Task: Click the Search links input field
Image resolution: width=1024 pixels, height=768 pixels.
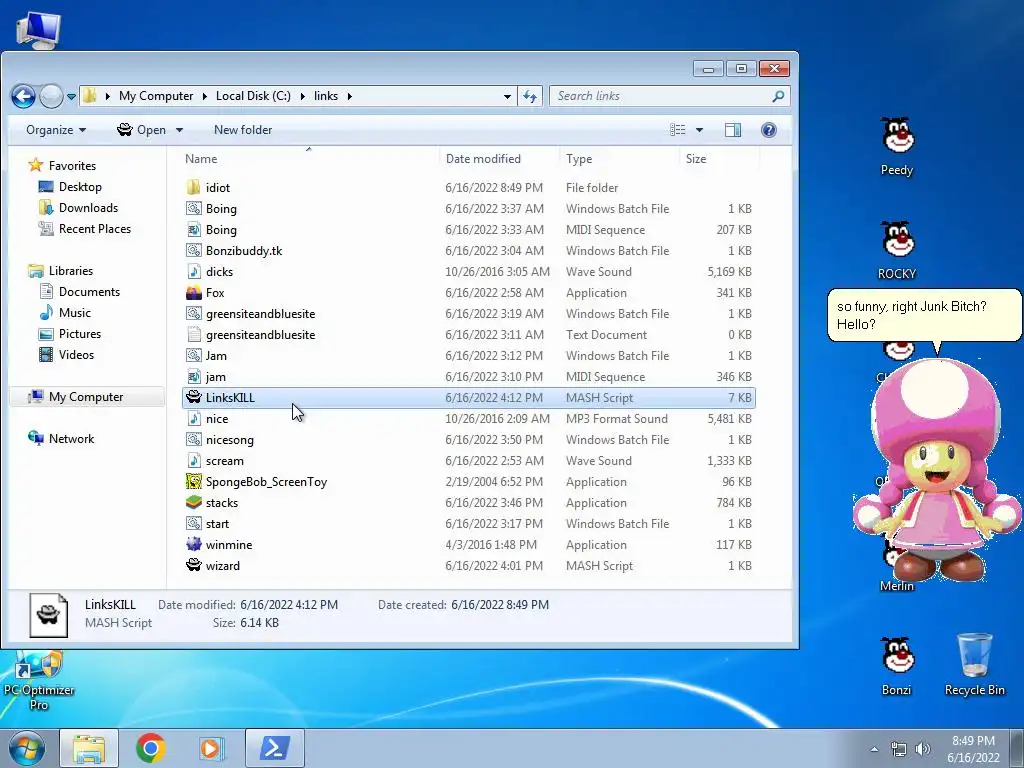Action: pyautogui.click(x=661, y=96)
